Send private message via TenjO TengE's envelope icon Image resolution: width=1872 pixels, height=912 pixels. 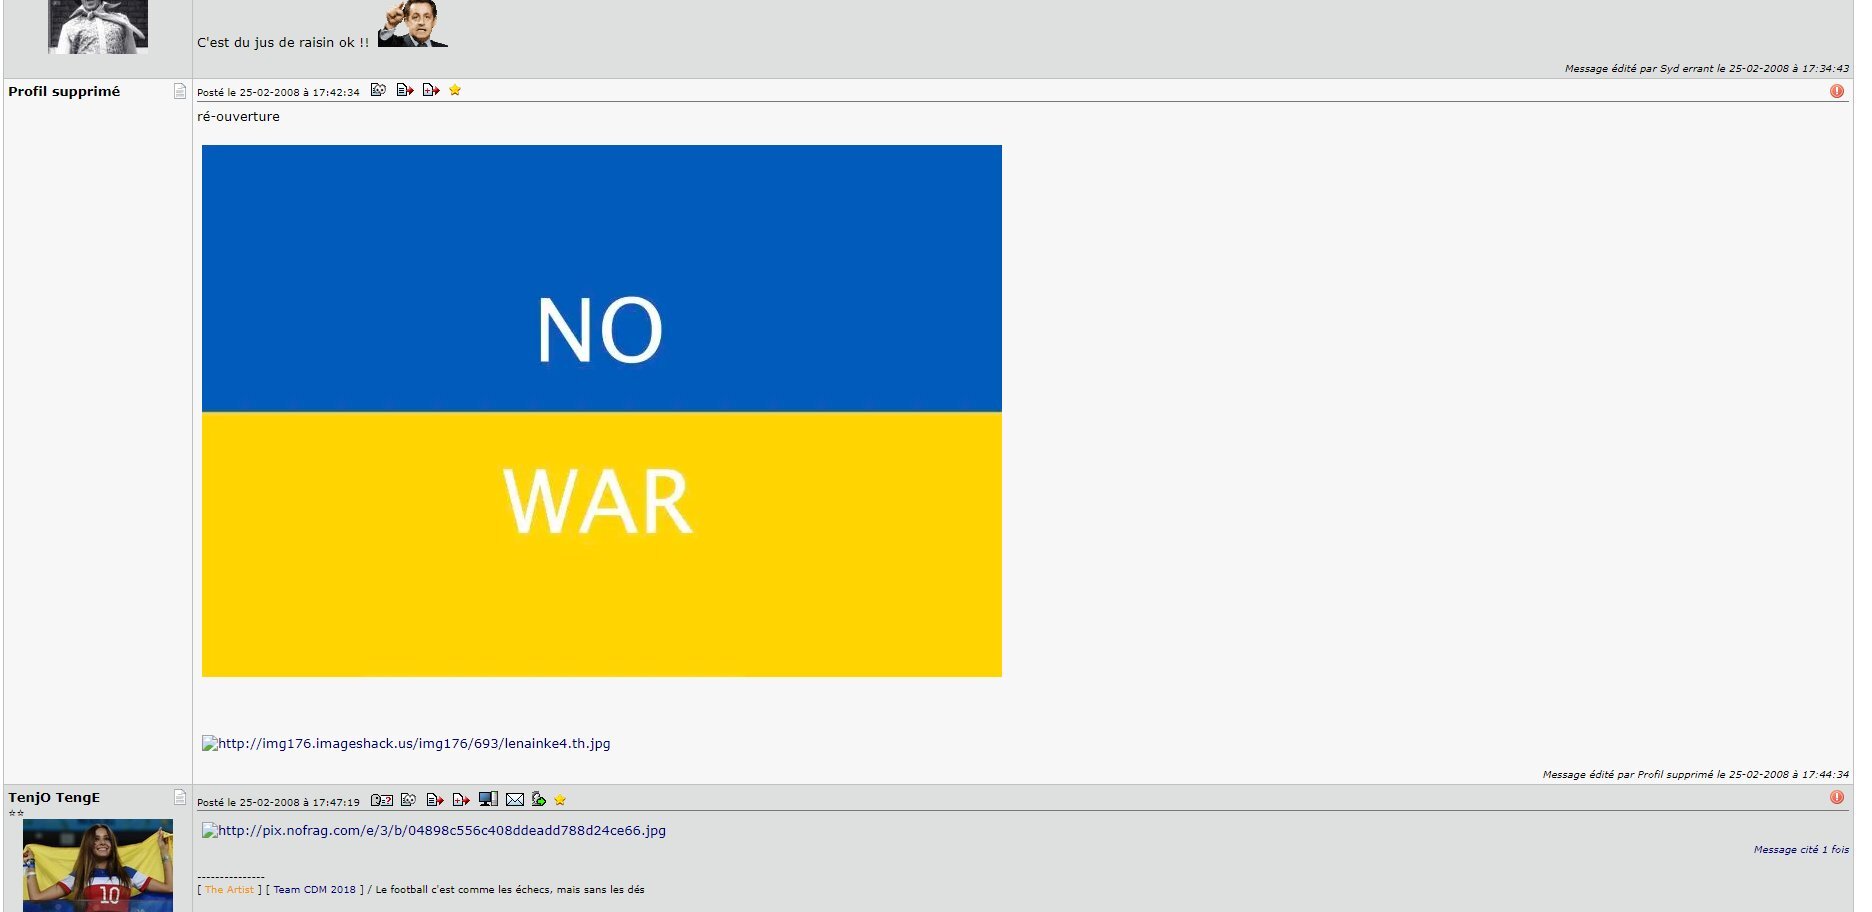[x=515, y=800]
